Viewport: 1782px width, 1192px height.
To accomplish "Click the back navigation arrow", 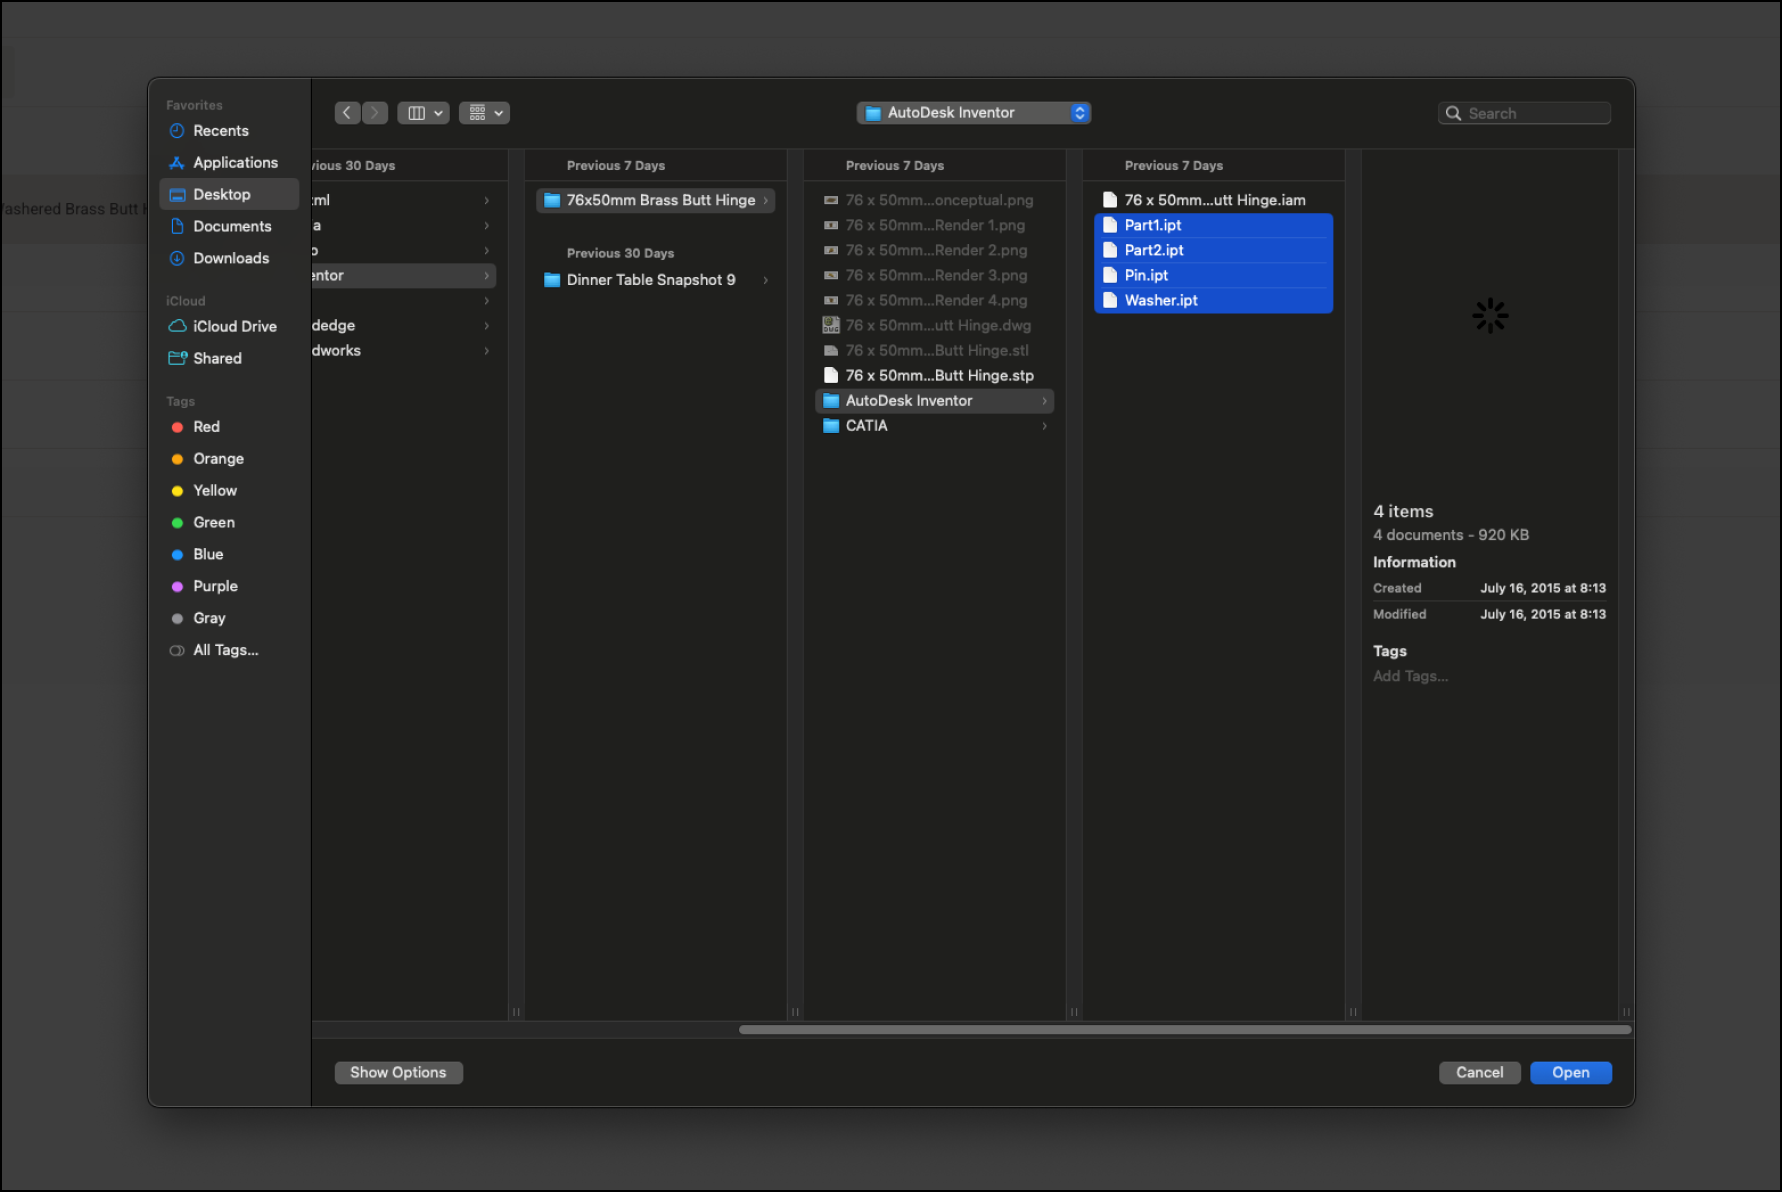I will tap(347, 113).
